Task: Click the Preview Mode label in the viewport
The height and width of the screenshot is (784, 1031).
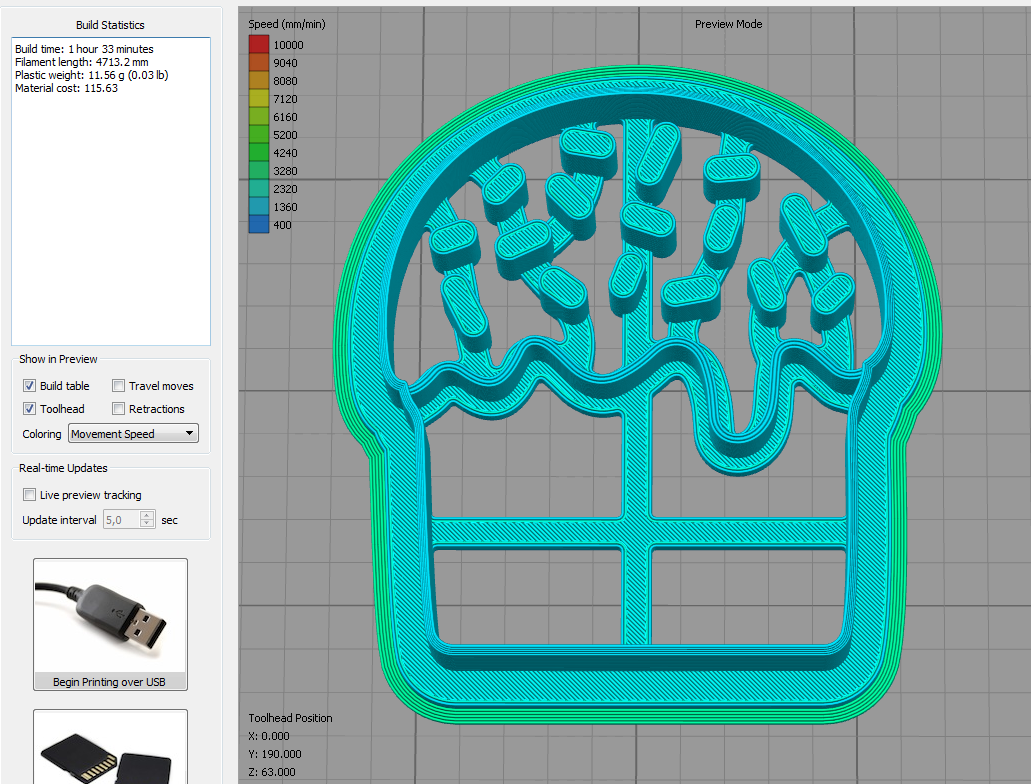Action: [x=728, y=24]
